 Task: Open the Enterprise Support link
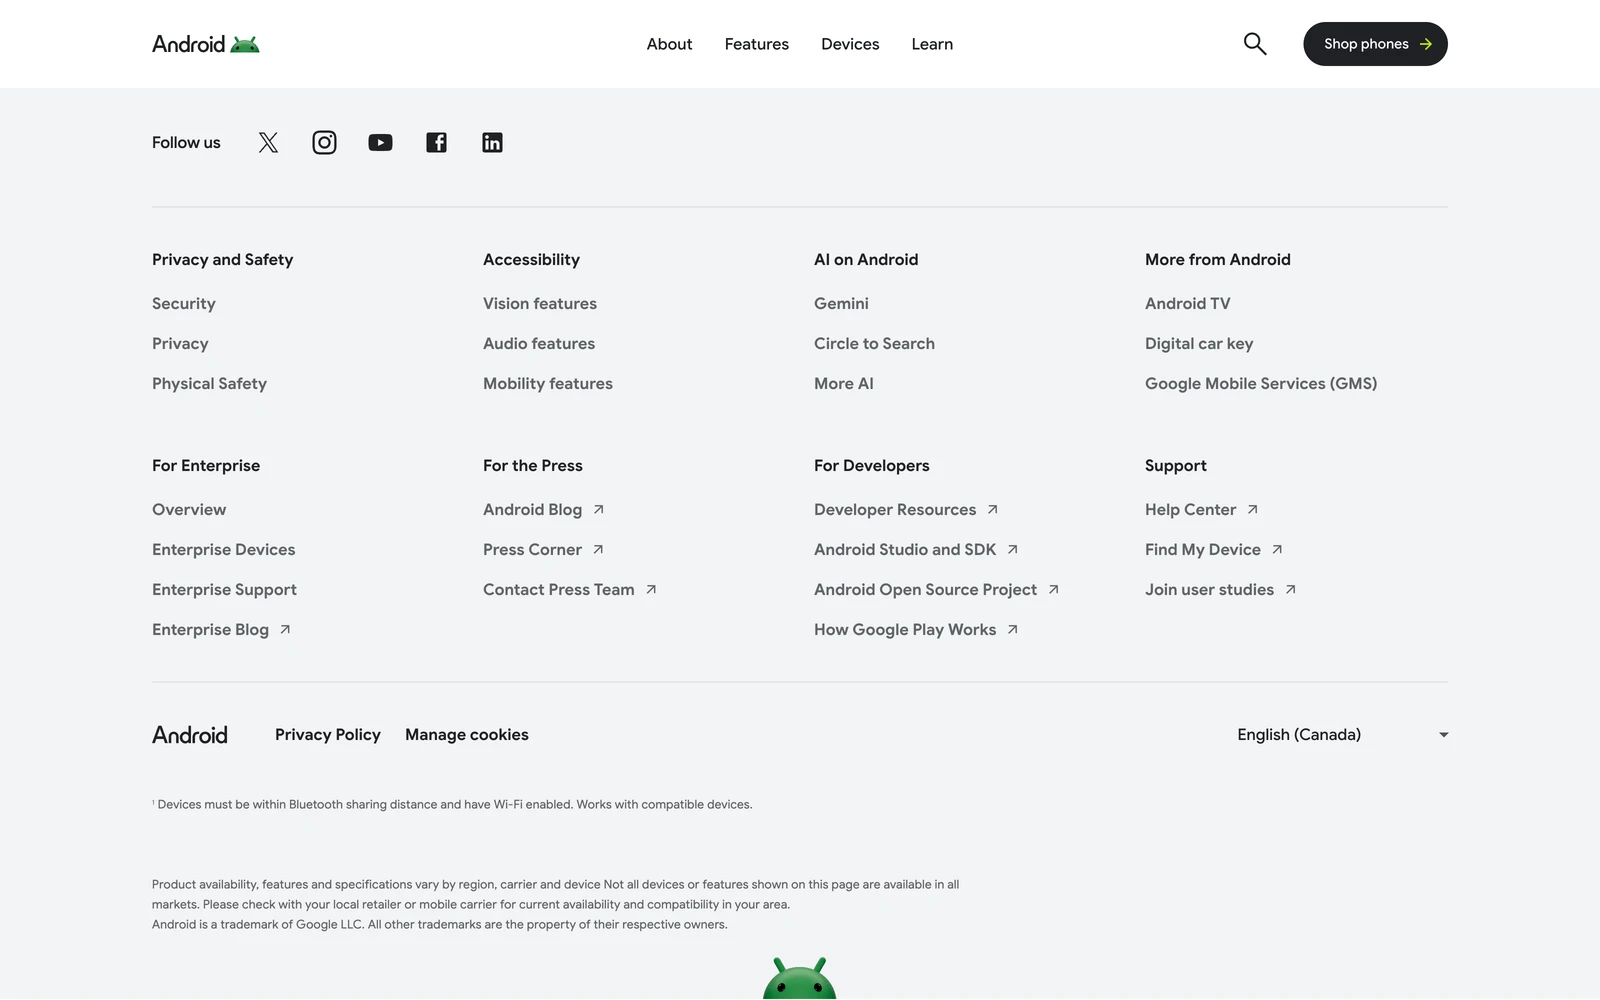(224, 590)
